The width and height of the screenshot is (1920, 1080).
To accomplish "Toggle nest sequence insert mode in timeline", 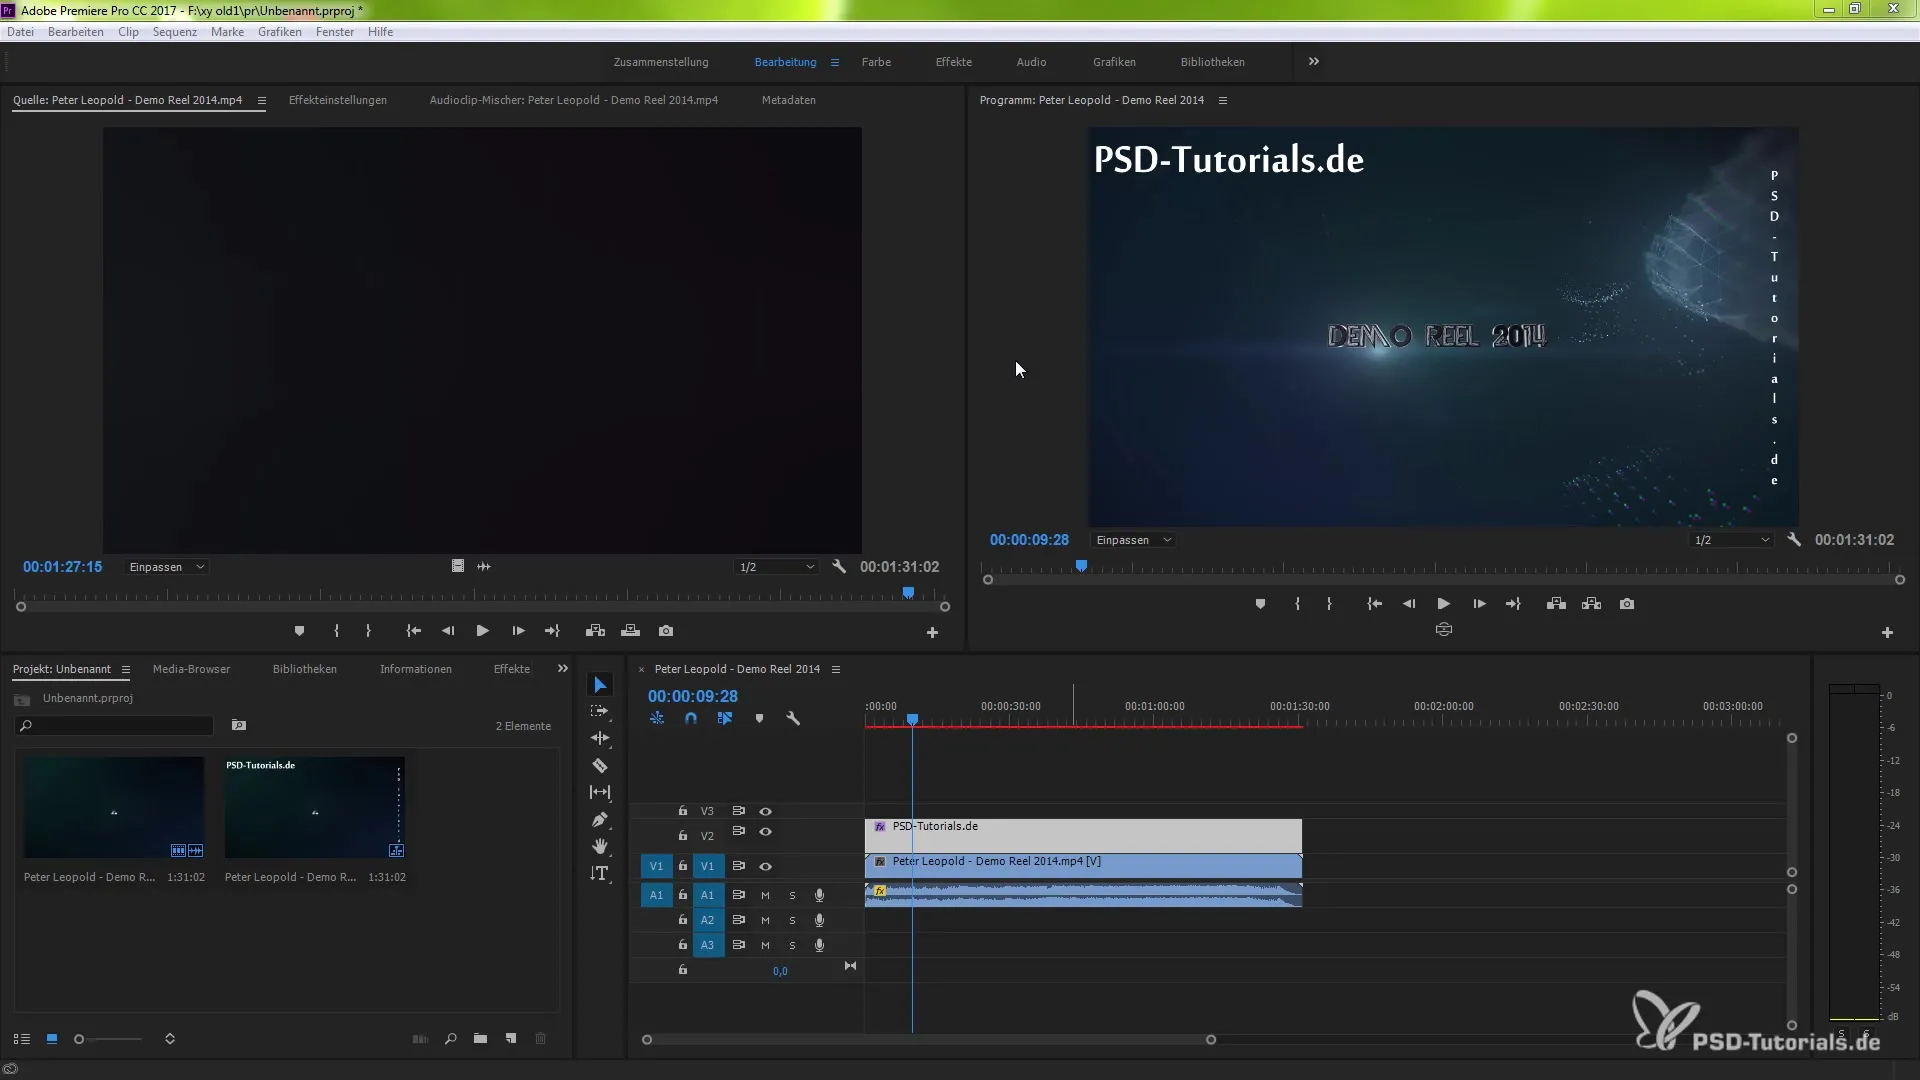I will click(657, 718).
